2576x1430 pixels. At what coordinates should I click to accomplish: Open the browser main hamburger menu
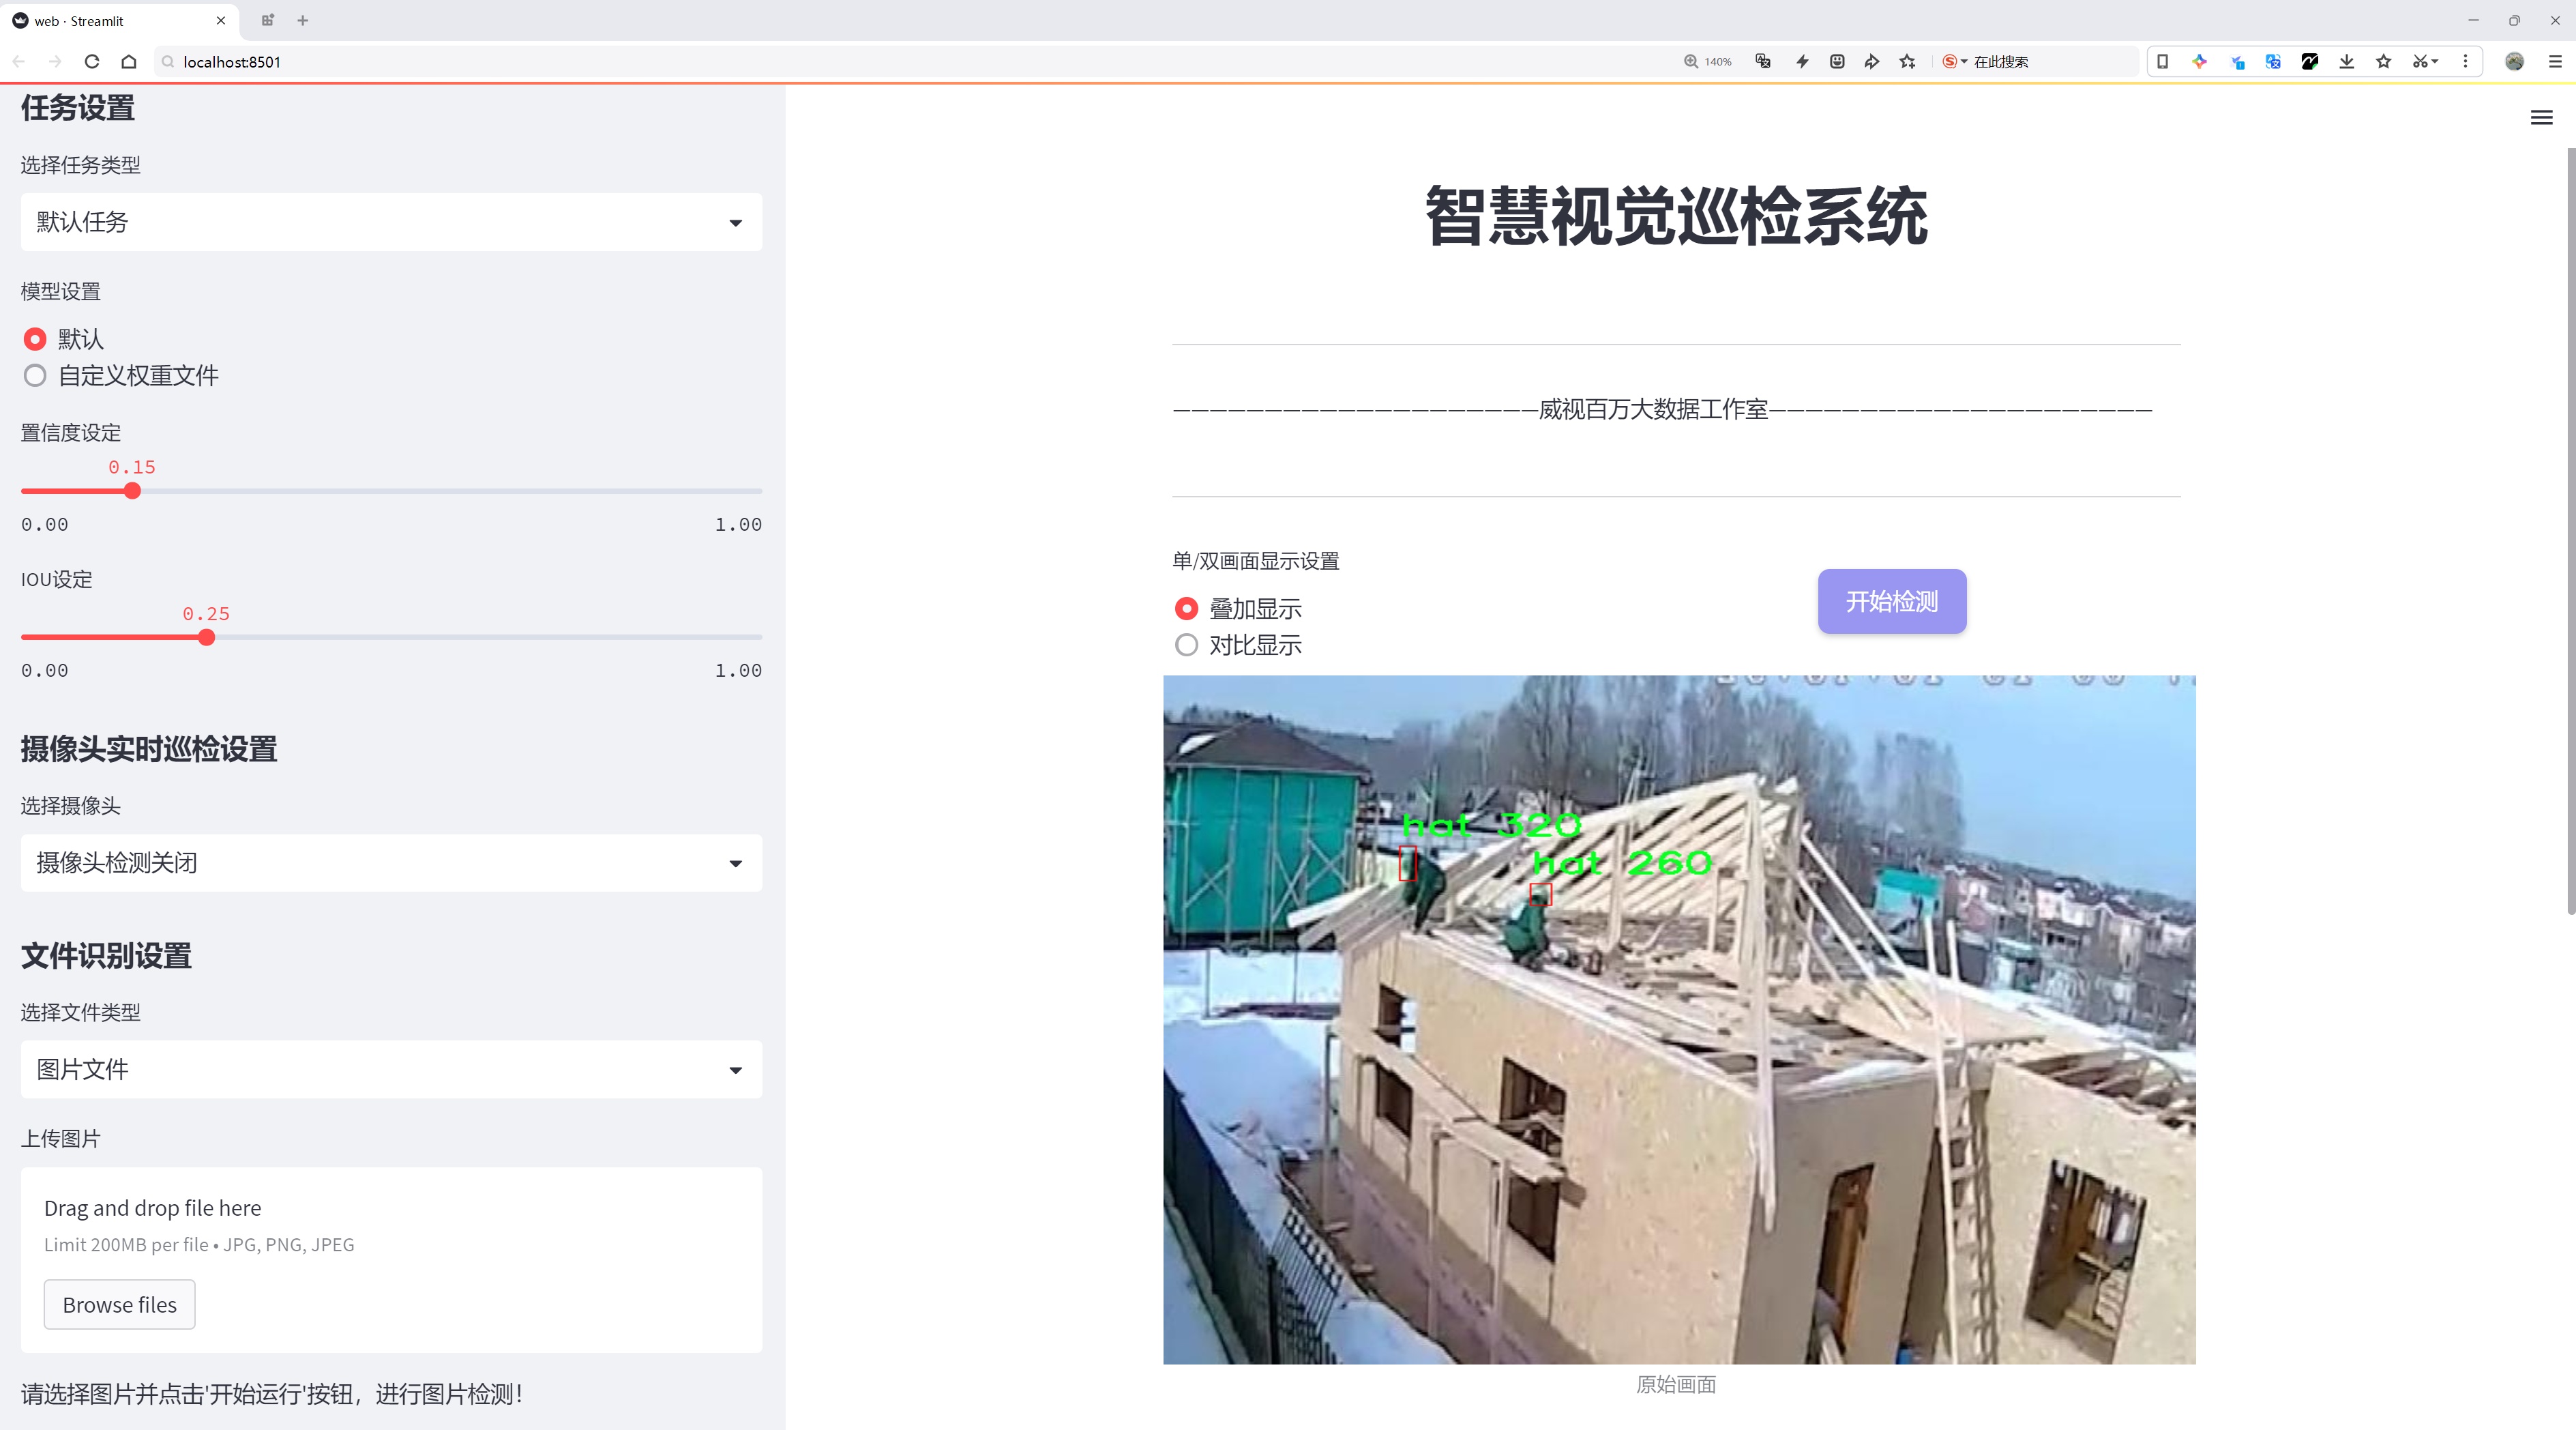(2554, 61)
